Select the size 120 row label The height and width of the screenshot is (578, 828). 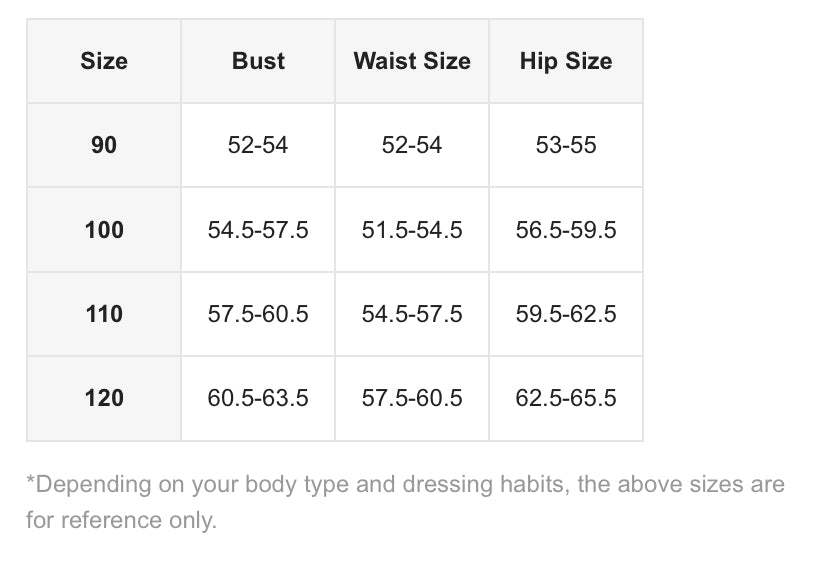(104, 398)
